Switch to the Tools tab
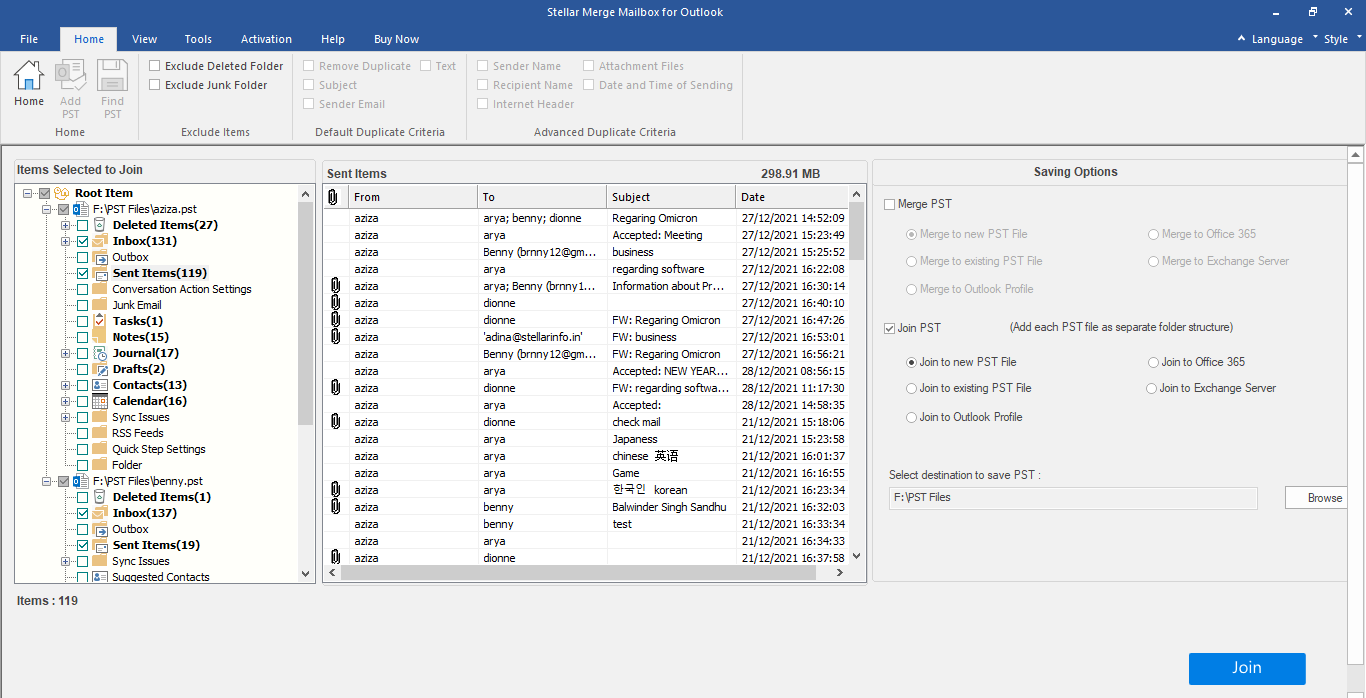 [x=198, y=39]
